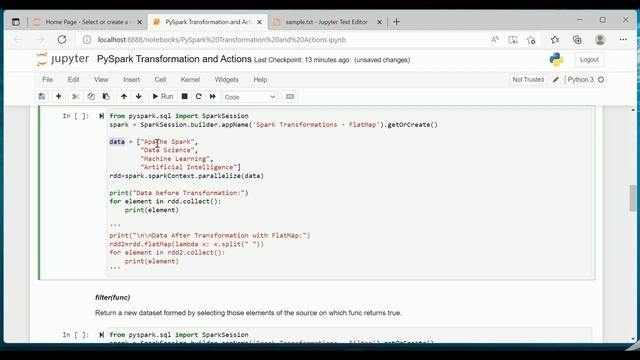This screenshot has width=640, height=360.
Task: Open the Widgets menu
Action: tap(227, 80)
